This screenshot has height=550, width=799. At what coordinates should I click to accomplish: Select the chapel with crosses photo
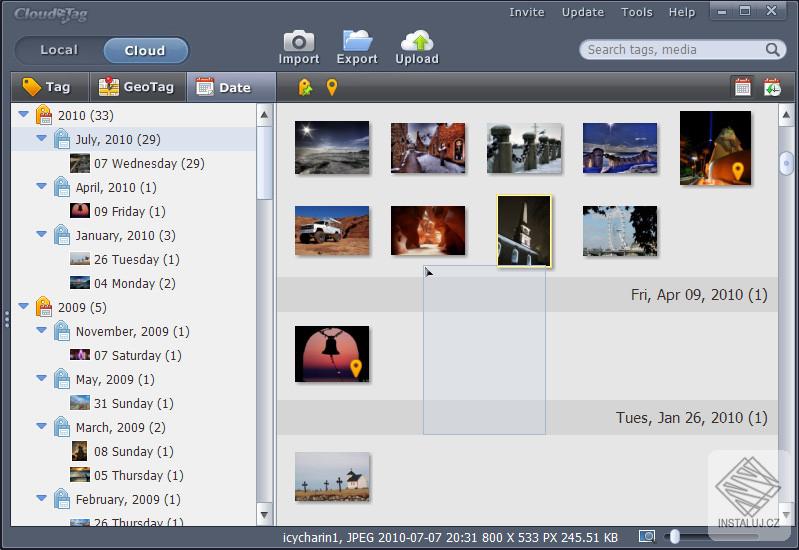[332, 476]
